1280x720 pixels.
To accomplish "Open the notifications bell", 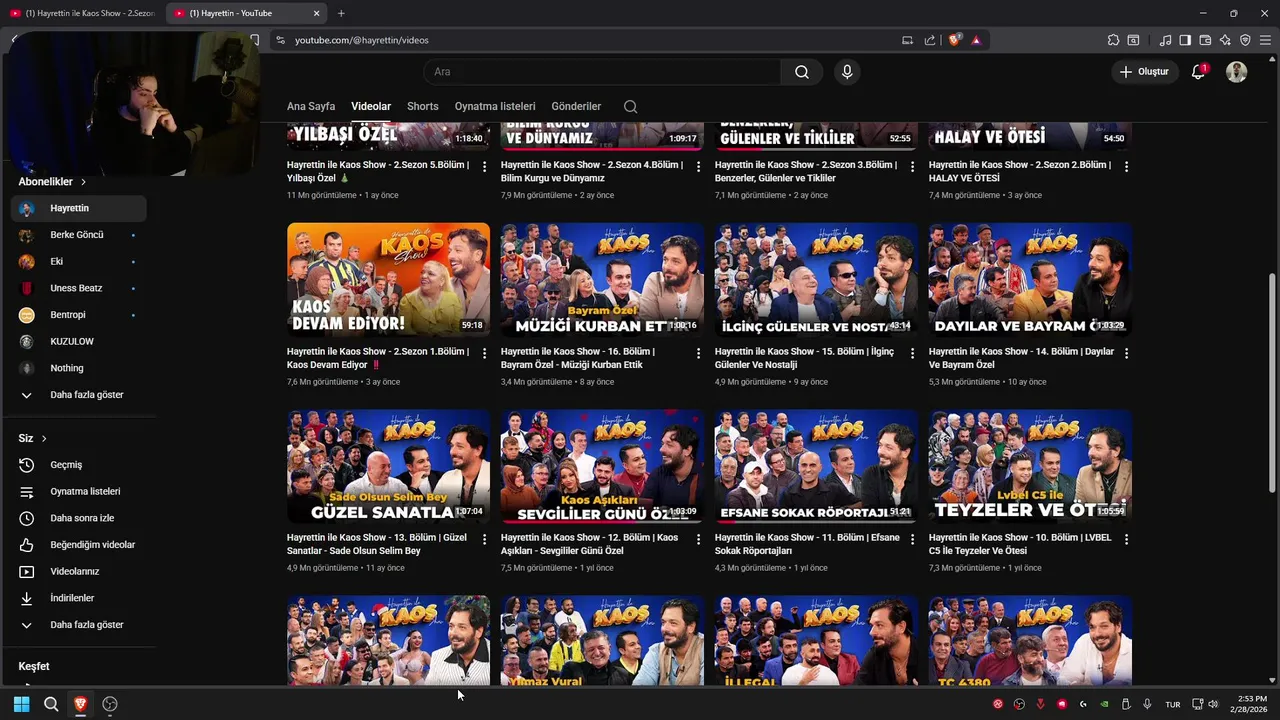I will [x=1198, y=72].
